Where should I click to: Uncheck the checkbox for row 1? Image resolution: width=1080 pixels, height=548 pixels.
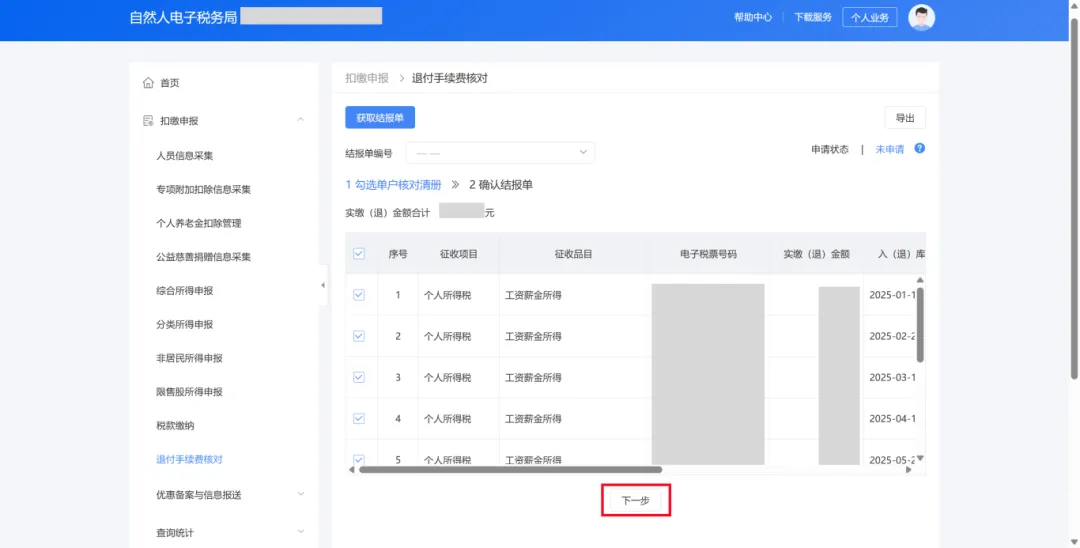tap(359, 295)
